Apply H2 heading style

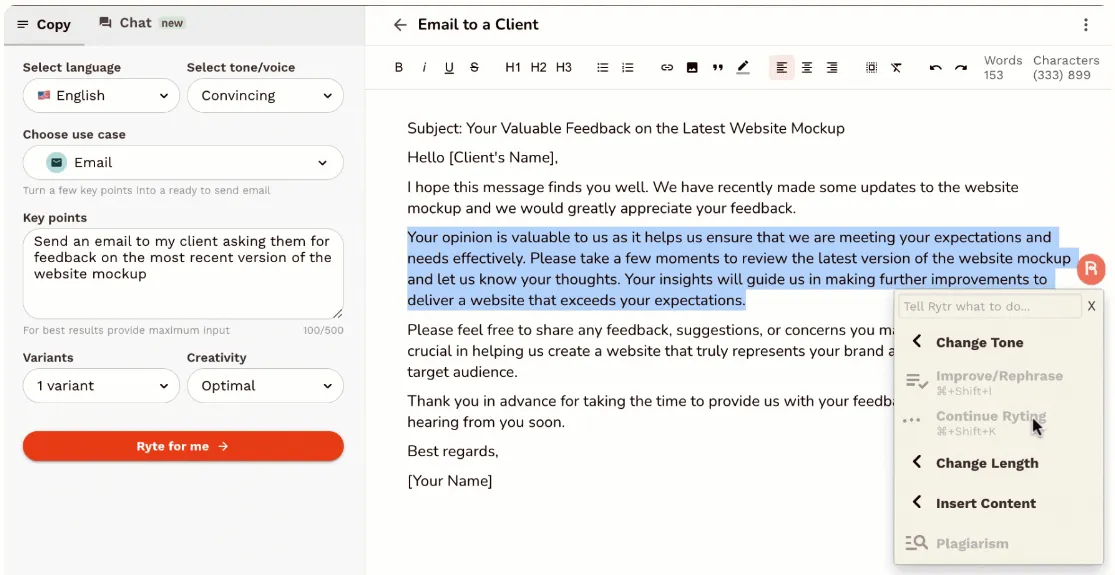[x=538, y=68]
